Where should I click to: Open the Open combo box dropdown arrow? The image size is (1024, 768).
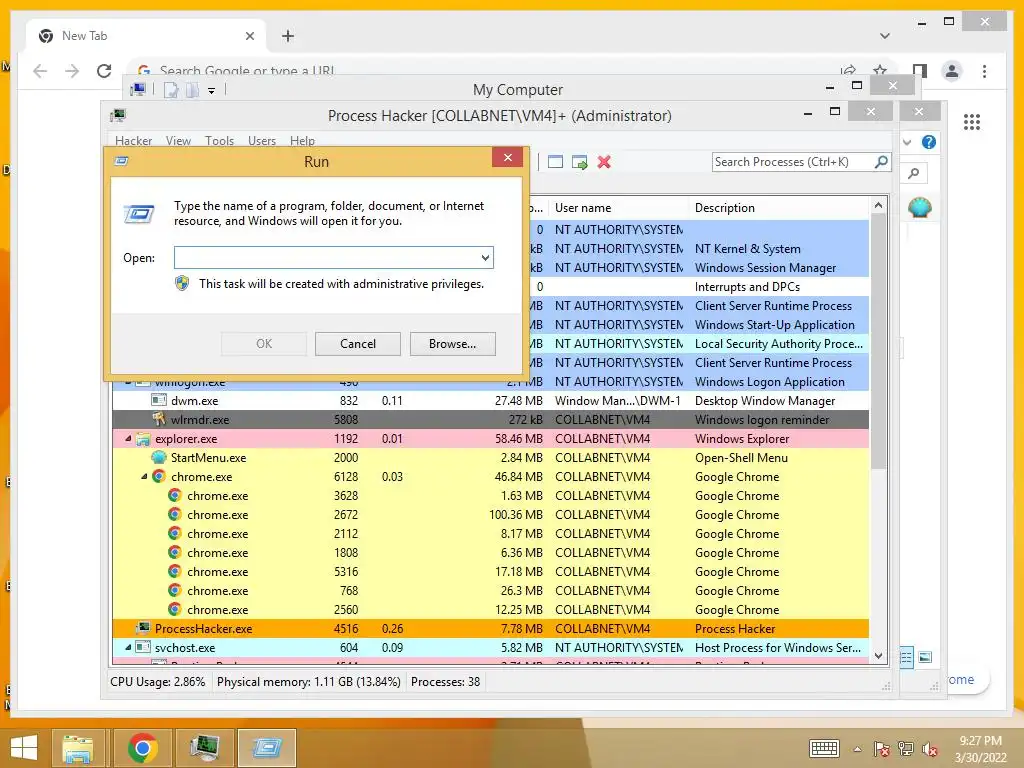click(485, 258)
